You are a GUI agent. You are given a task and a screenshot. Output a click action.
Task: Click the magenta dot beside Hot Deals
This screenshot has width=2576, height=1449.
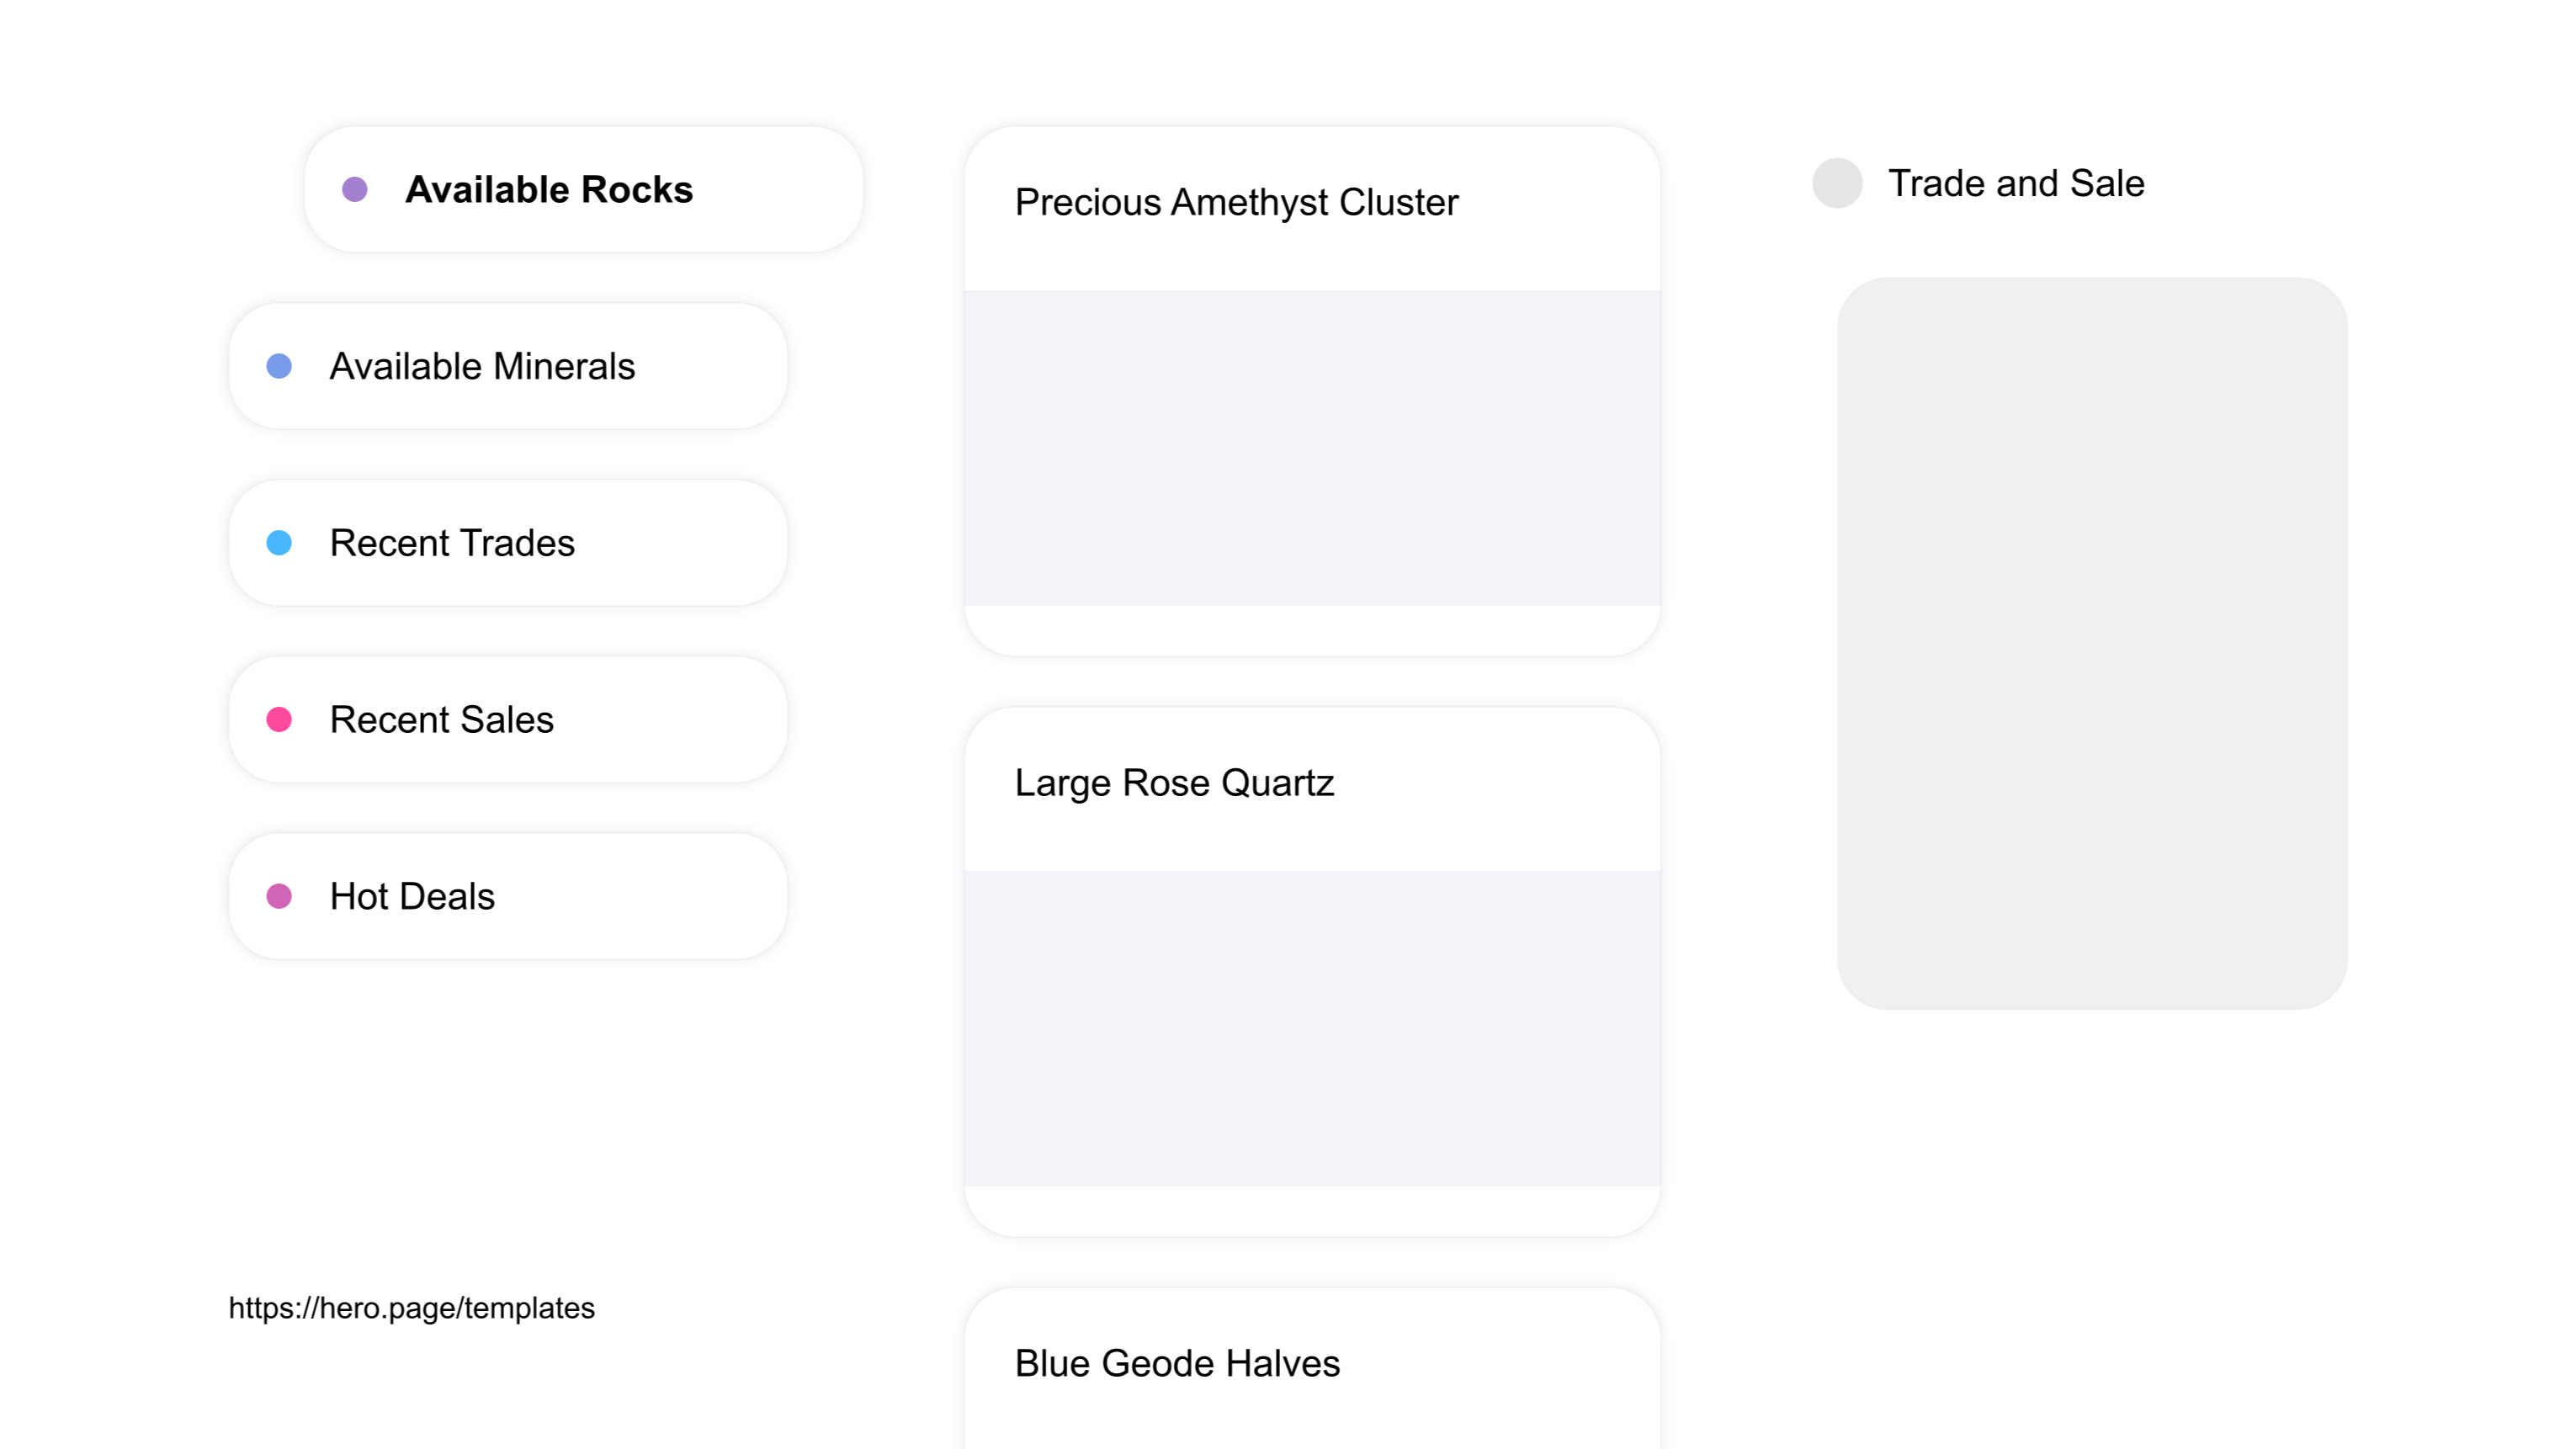click(278, 896)
